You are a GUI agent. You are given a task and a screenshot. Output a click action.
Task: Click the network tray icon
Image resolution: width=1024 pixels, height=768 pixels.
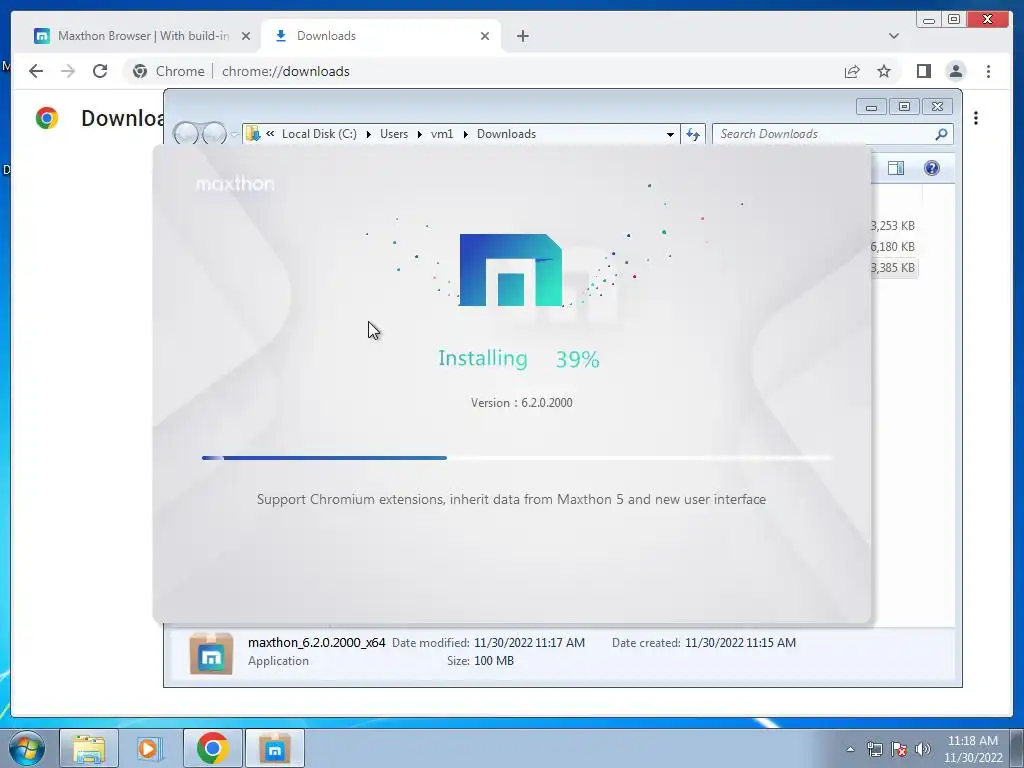(874, 749)
